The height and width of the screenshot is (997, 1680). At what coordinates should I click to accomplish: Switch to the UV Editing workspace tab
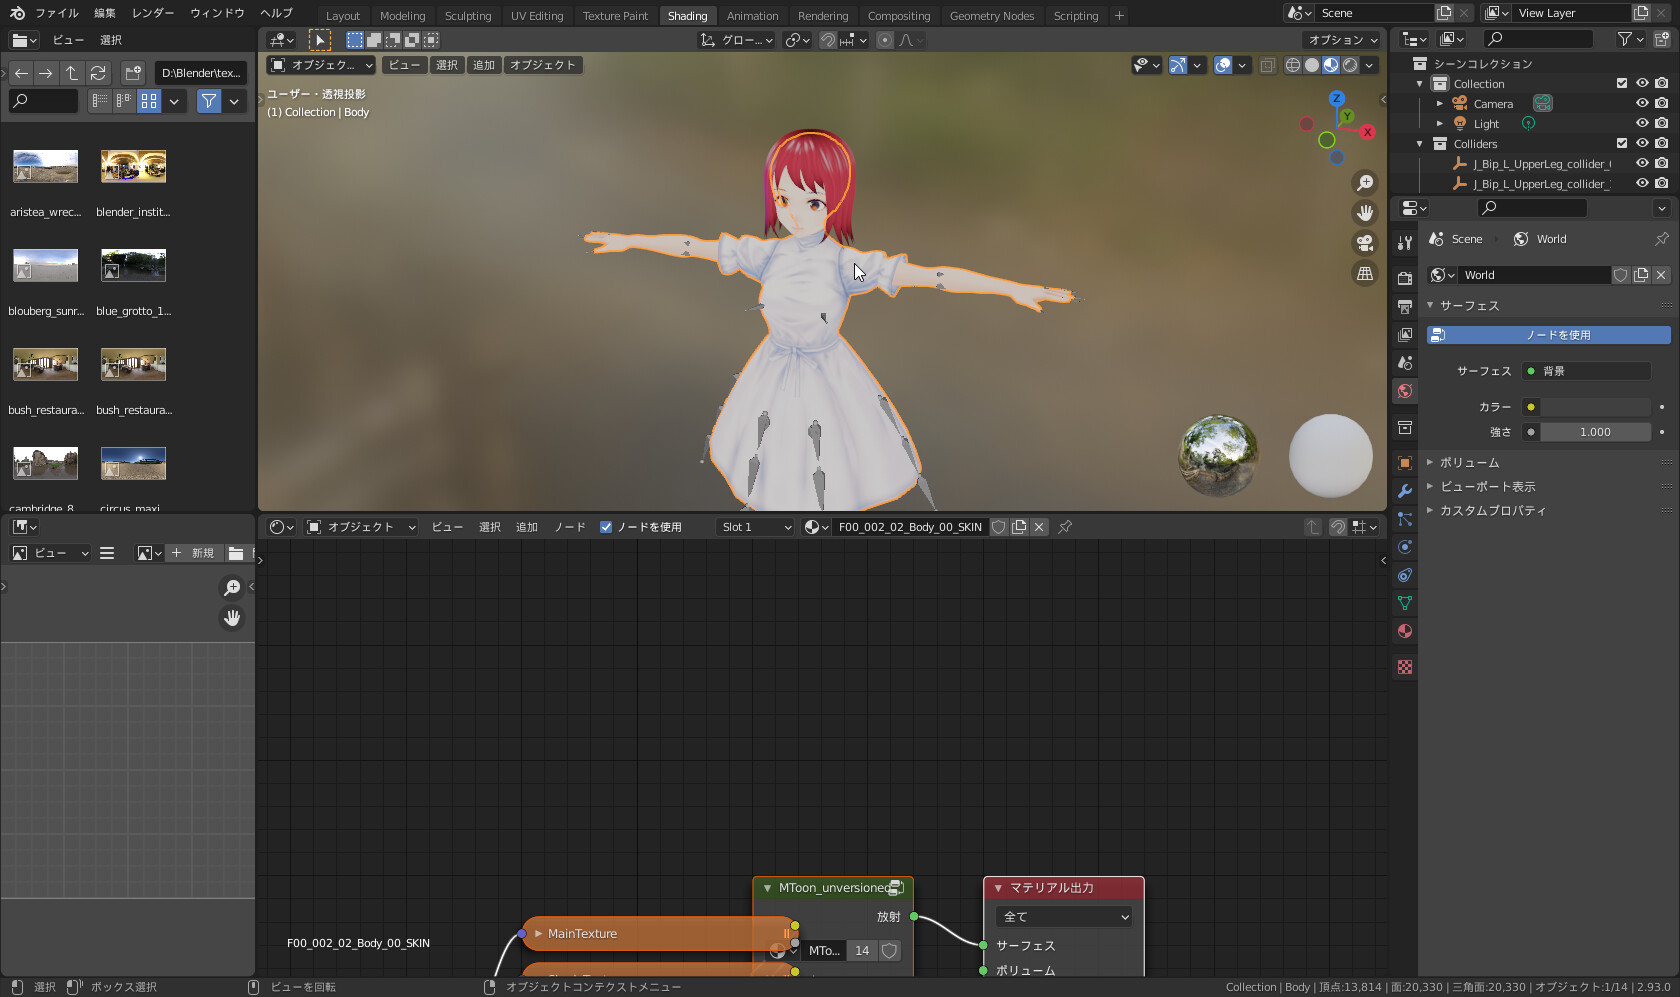point(537,16)
